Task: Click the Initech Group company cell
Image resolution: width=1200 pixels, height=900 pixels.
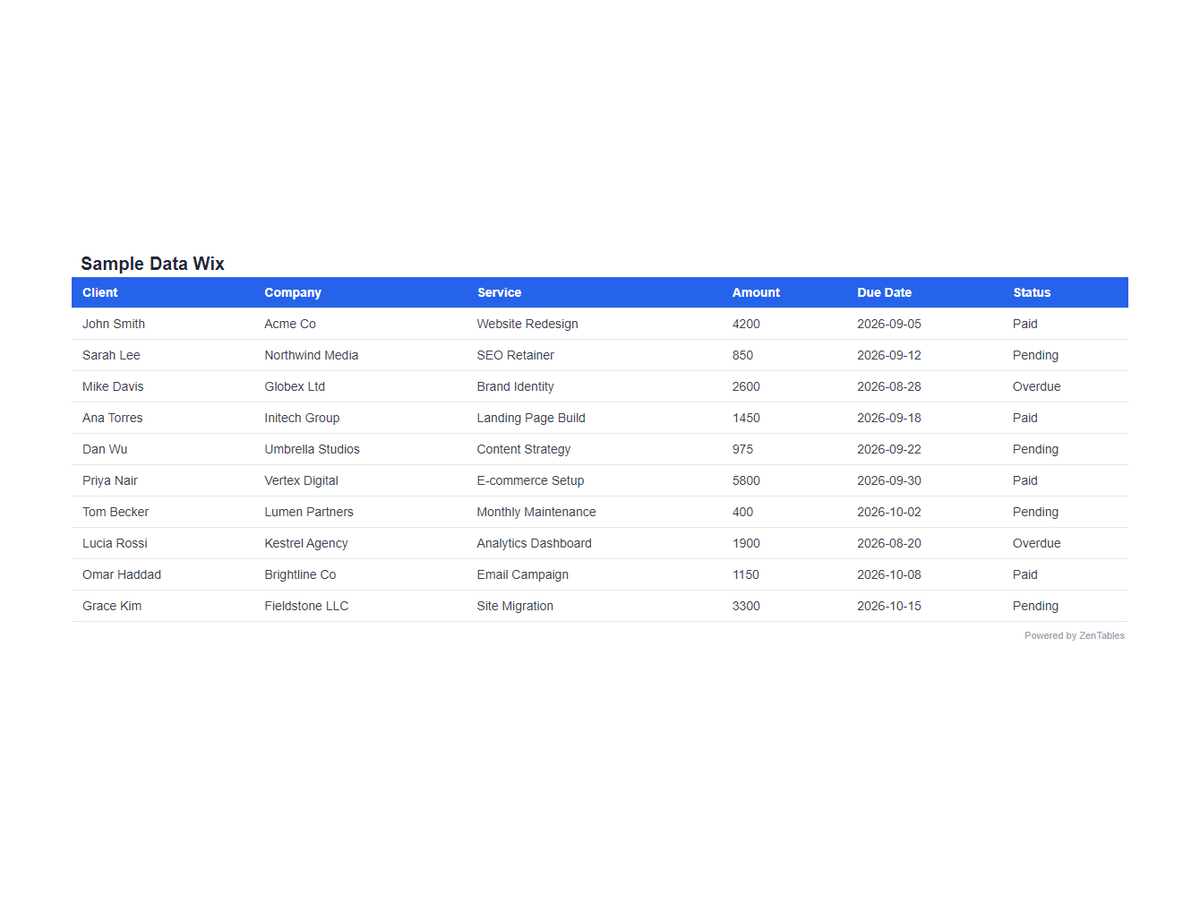Action: tap(302, 418)
